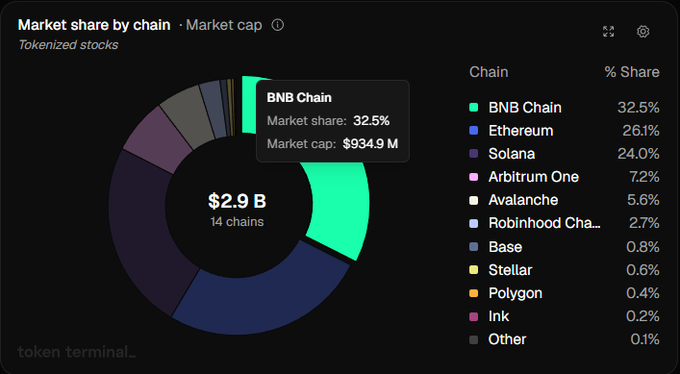This screenshot has width=680, height=374.
Task: Click the 0.4% share value
Action: pos(643,293)
